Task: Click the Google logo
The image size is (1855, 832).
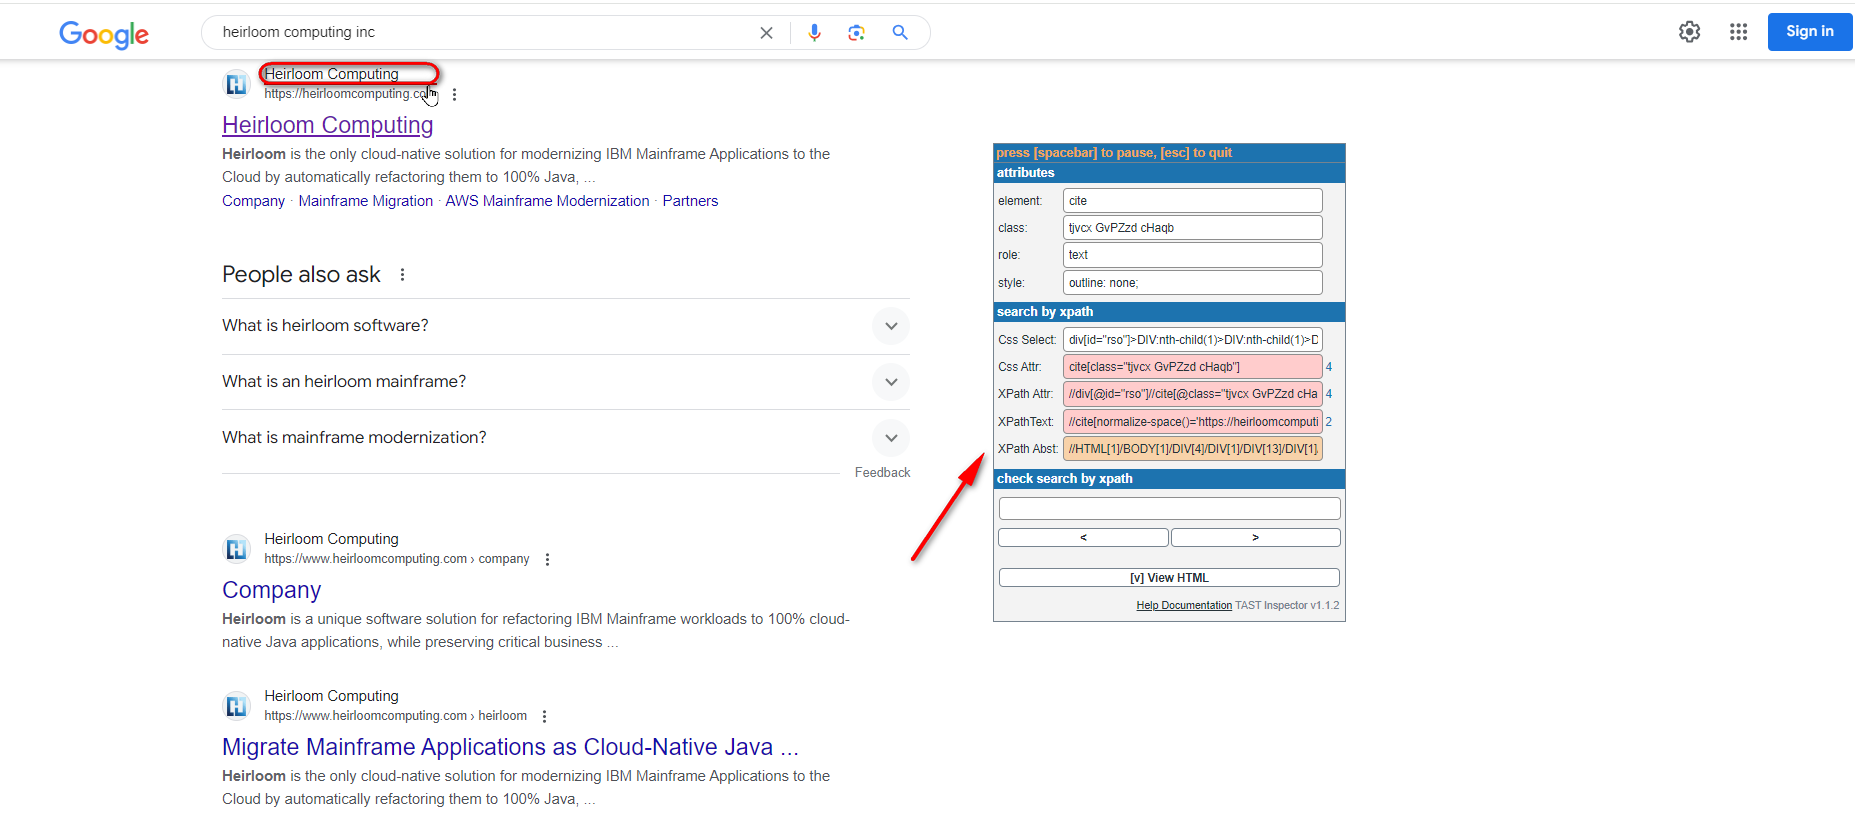Action: pyautogui.click(x=104, y=34)
